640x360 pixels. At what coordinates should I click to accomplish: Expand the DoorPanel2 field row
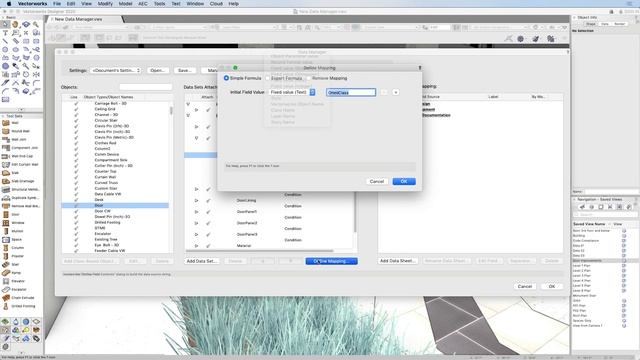point(196,223)
